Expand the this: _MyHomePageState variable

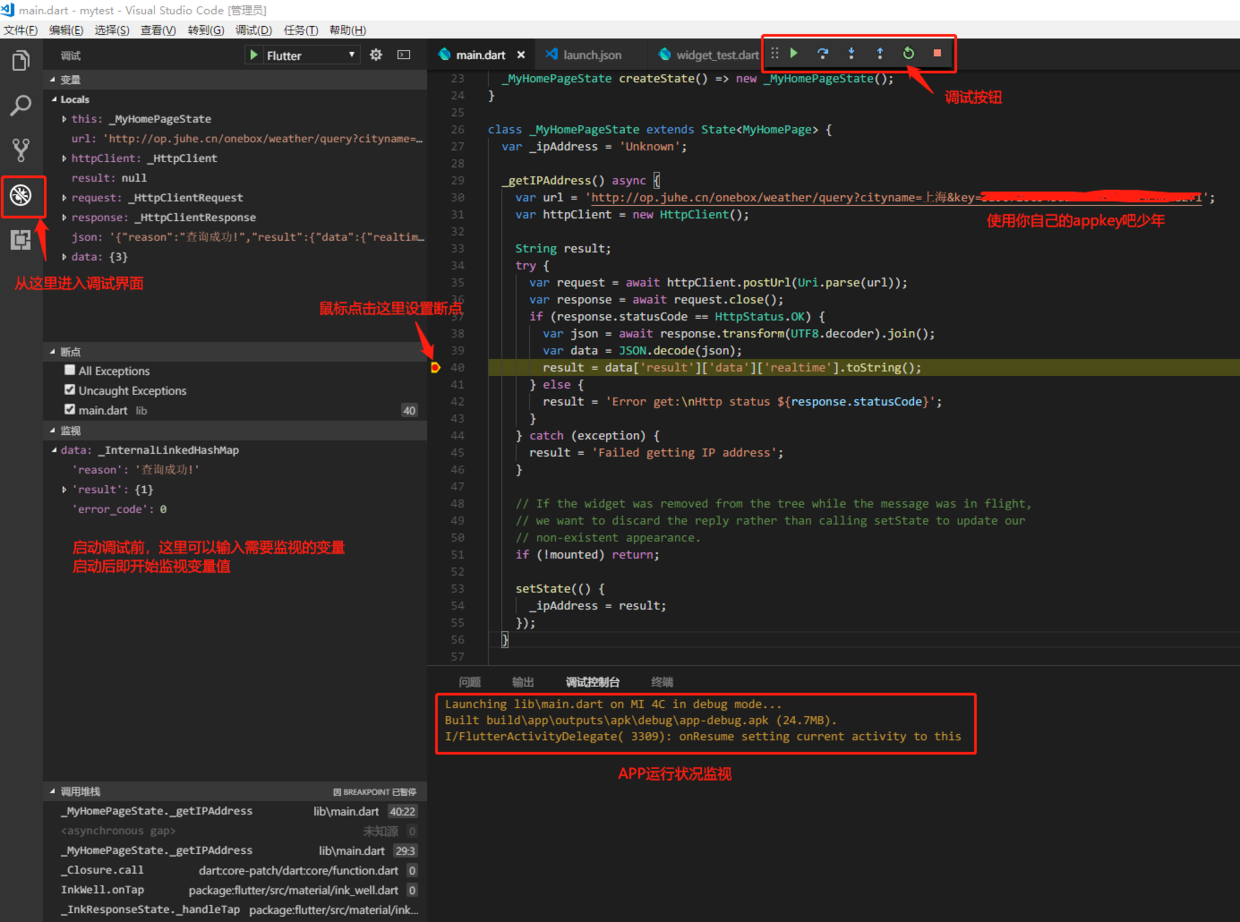point(65,119)
